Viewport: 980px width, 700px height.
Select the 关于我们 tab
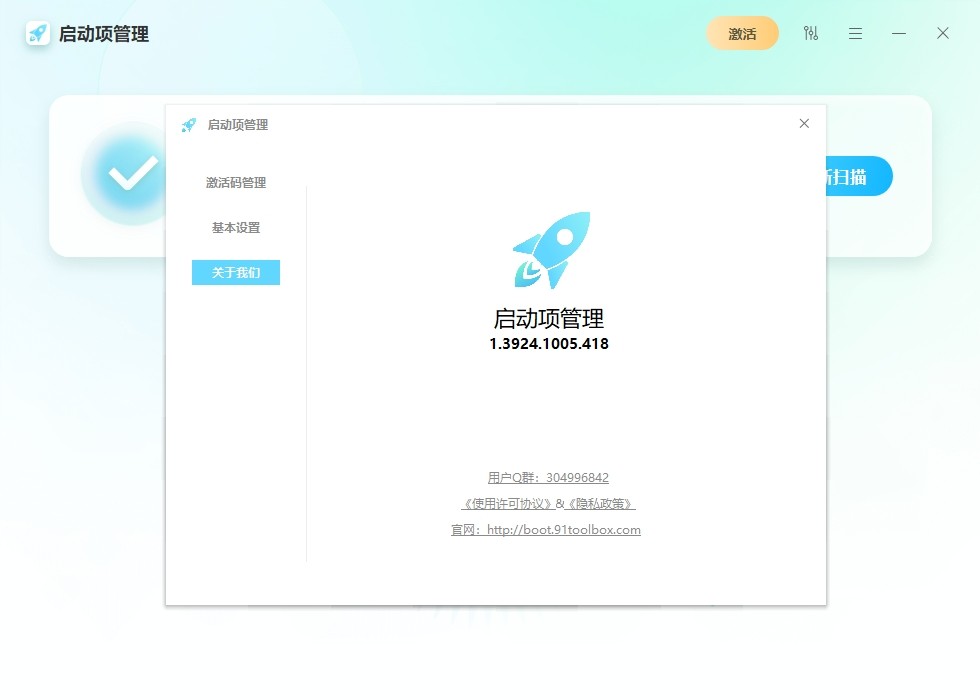click(236, 272)
